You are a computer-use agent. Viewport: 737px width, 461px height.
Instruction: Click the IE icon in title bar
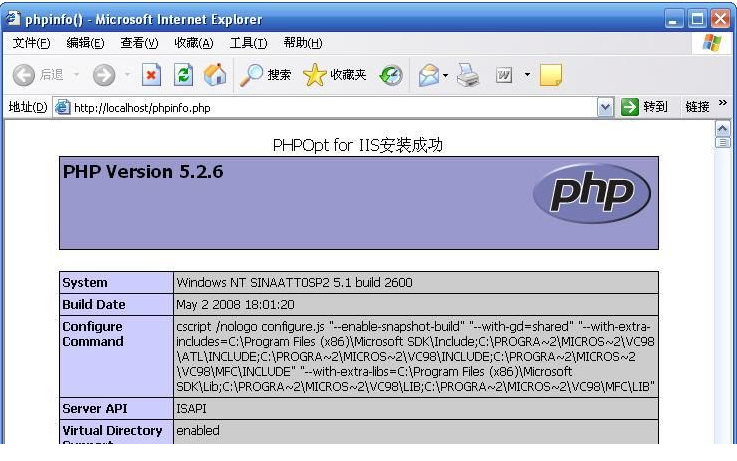point(13,18)
